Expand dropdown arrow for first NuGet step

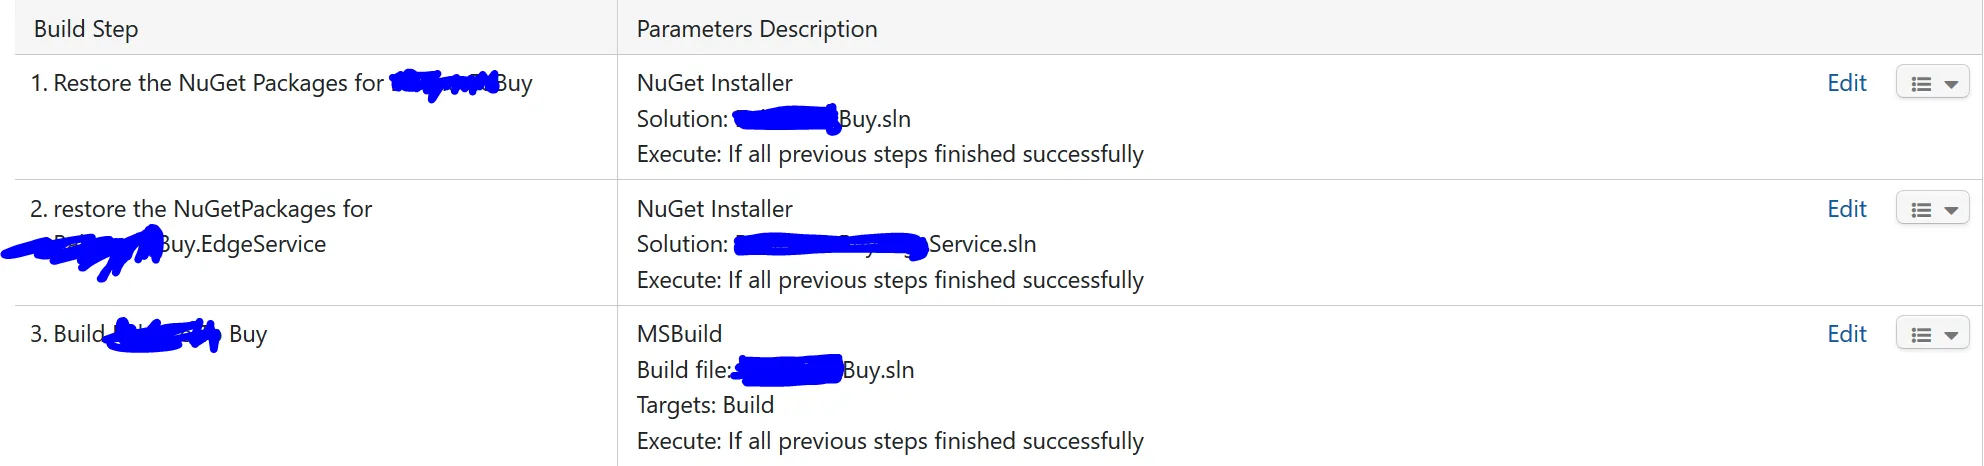point(1951,85)
